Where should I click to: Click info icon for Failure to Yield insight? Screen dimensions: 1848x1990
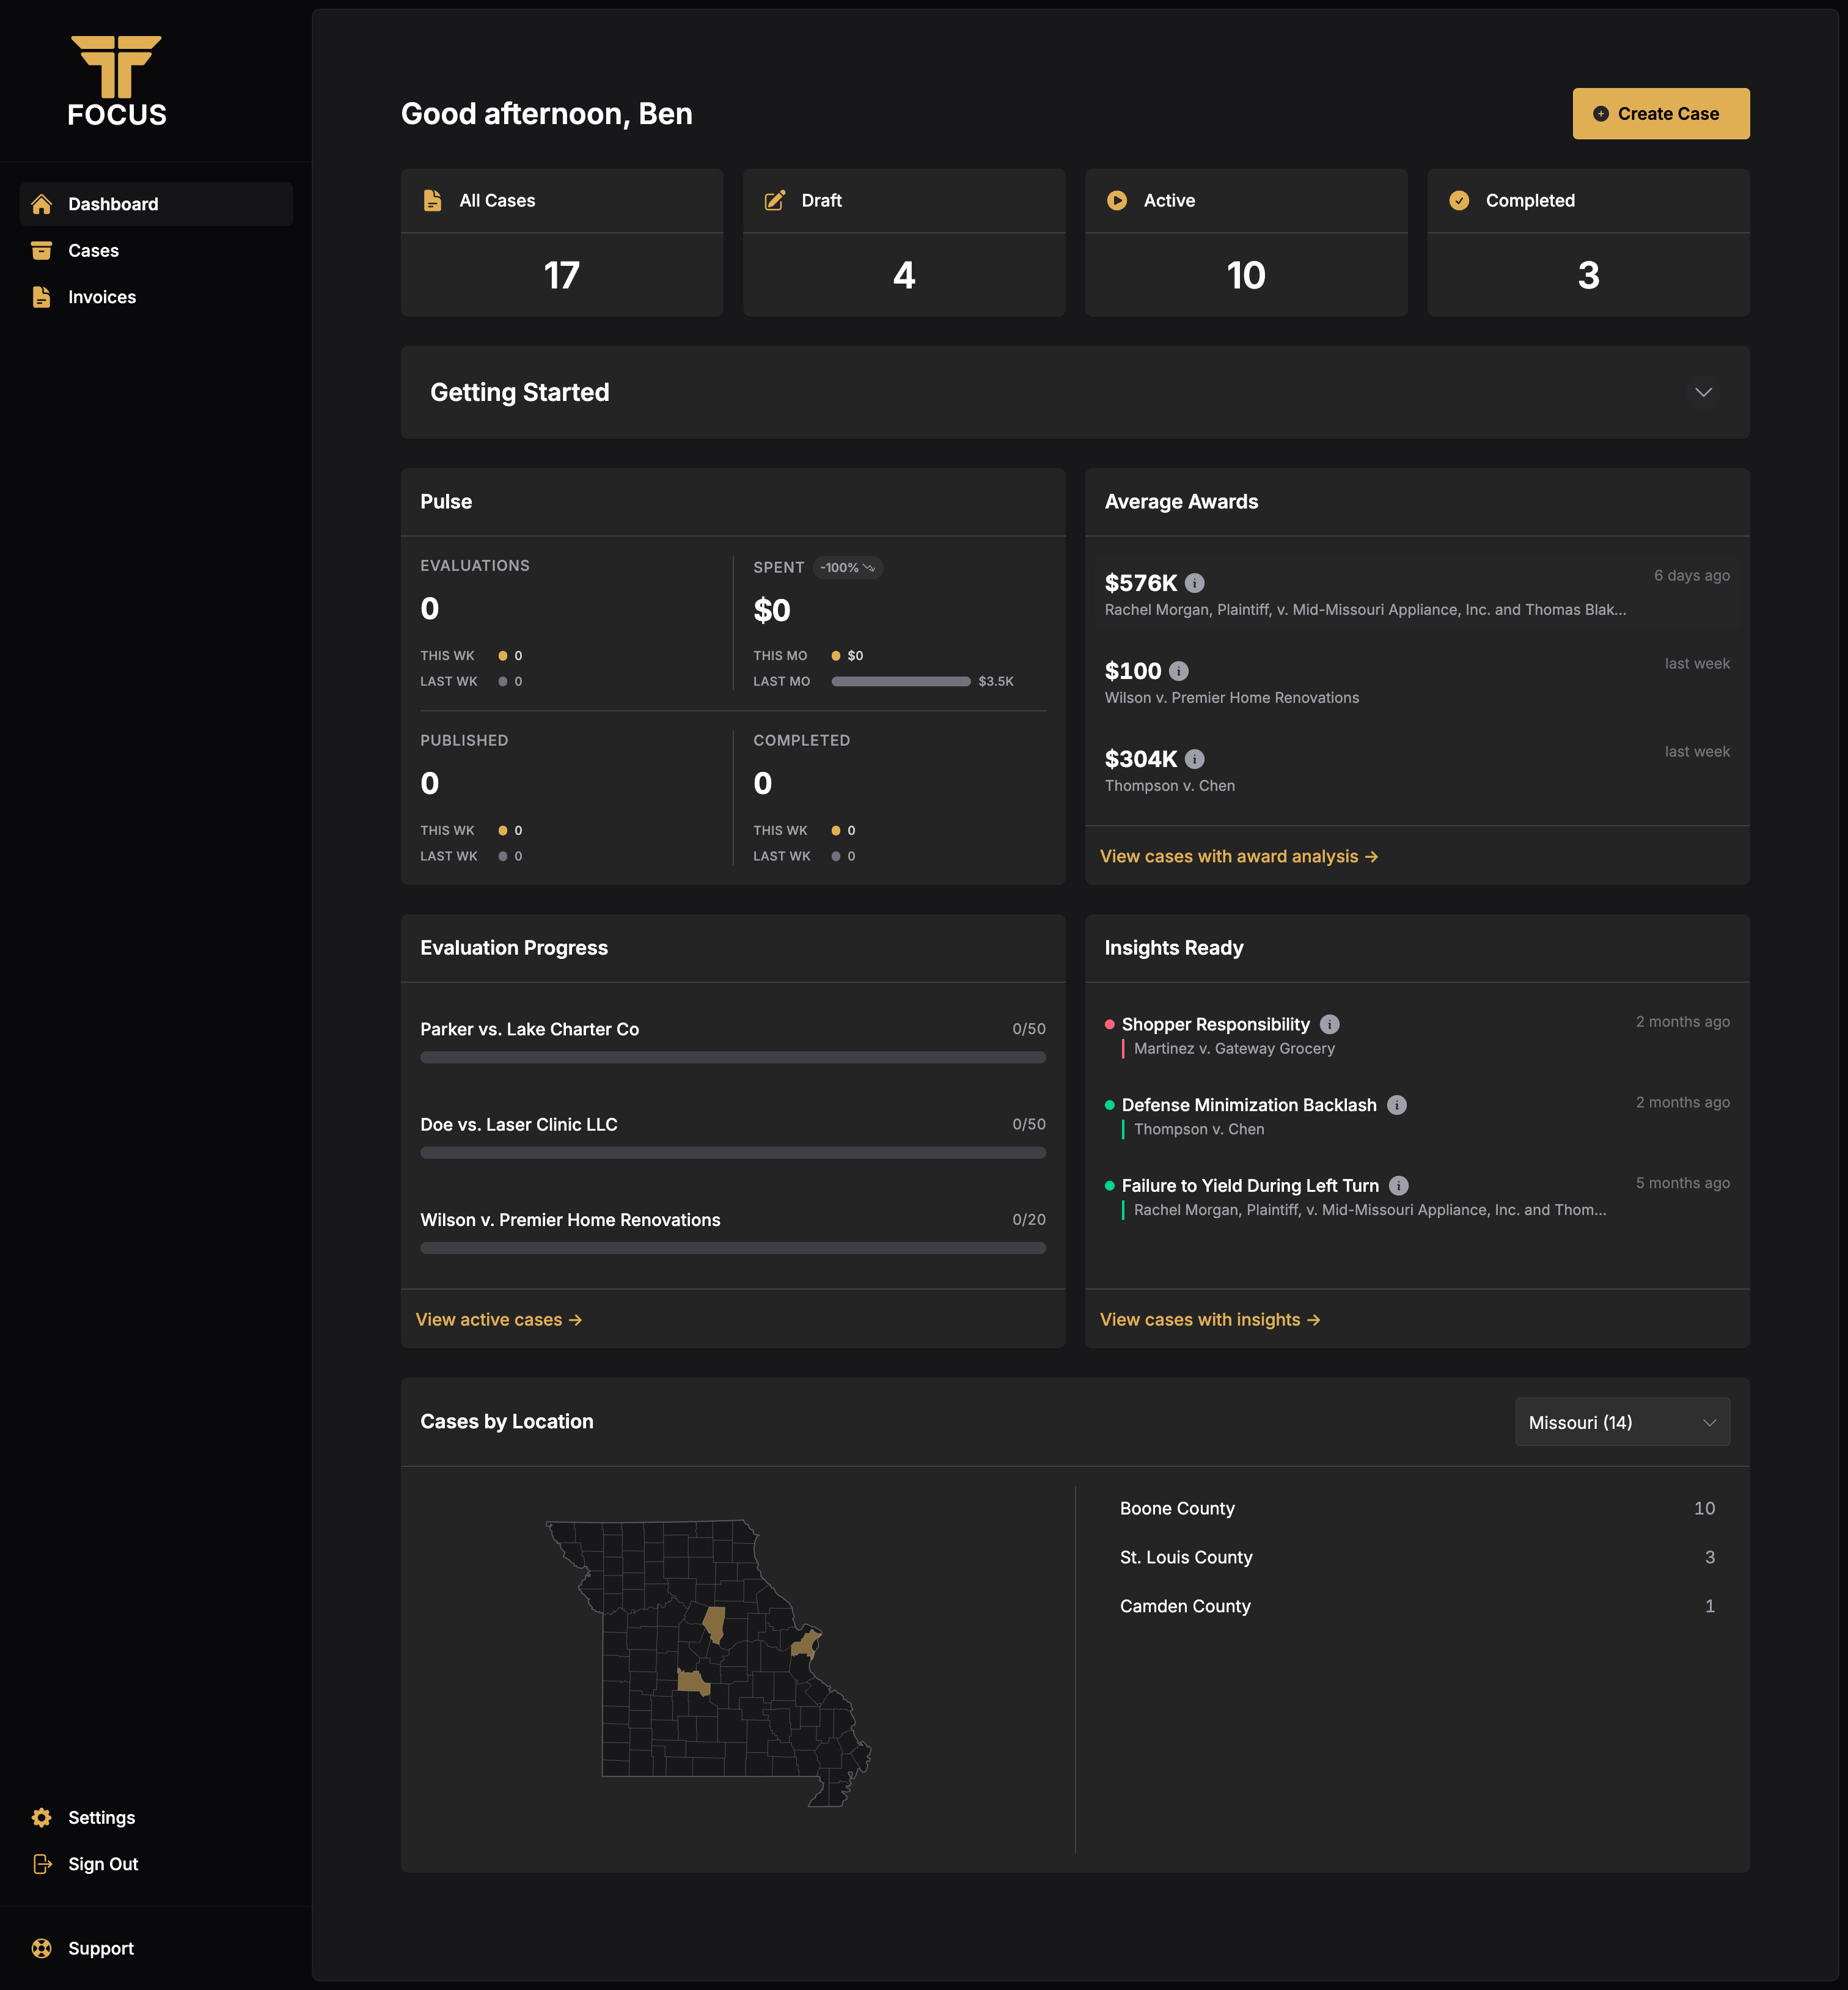click(x=1398, y=1185)
